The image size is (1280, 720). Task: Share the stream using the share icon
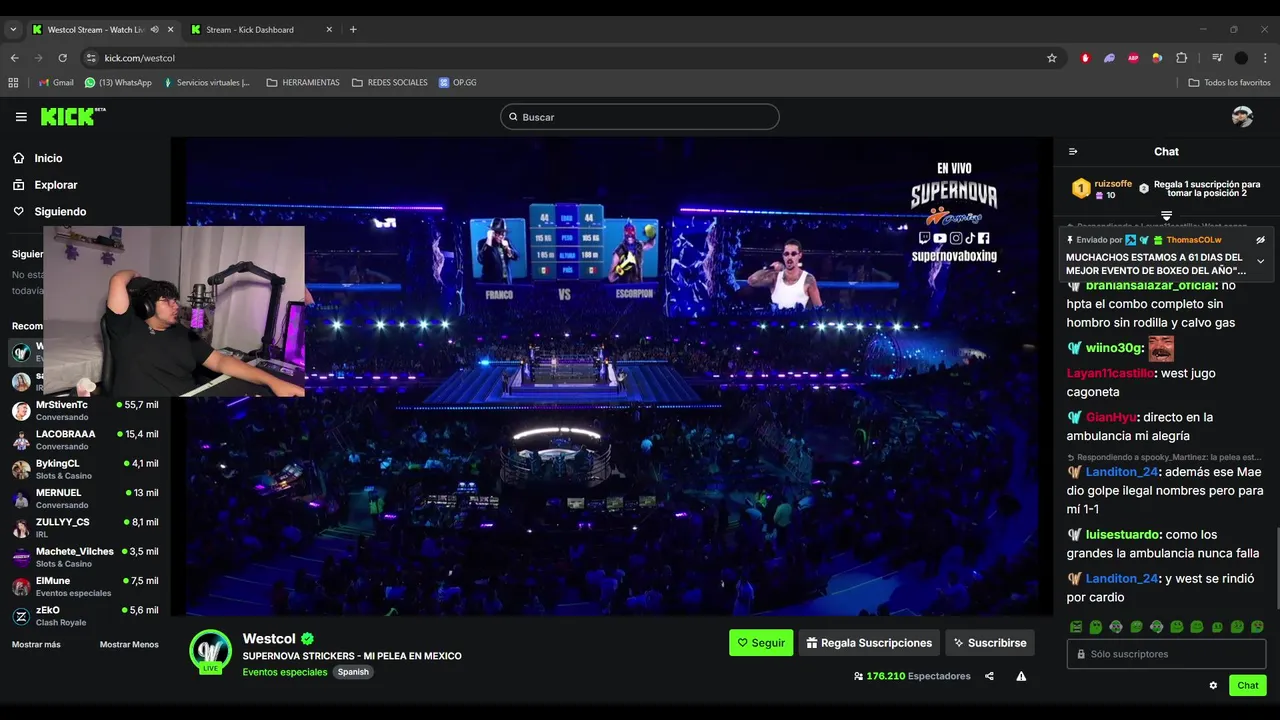pyautogui.click(x=989, y=676)
